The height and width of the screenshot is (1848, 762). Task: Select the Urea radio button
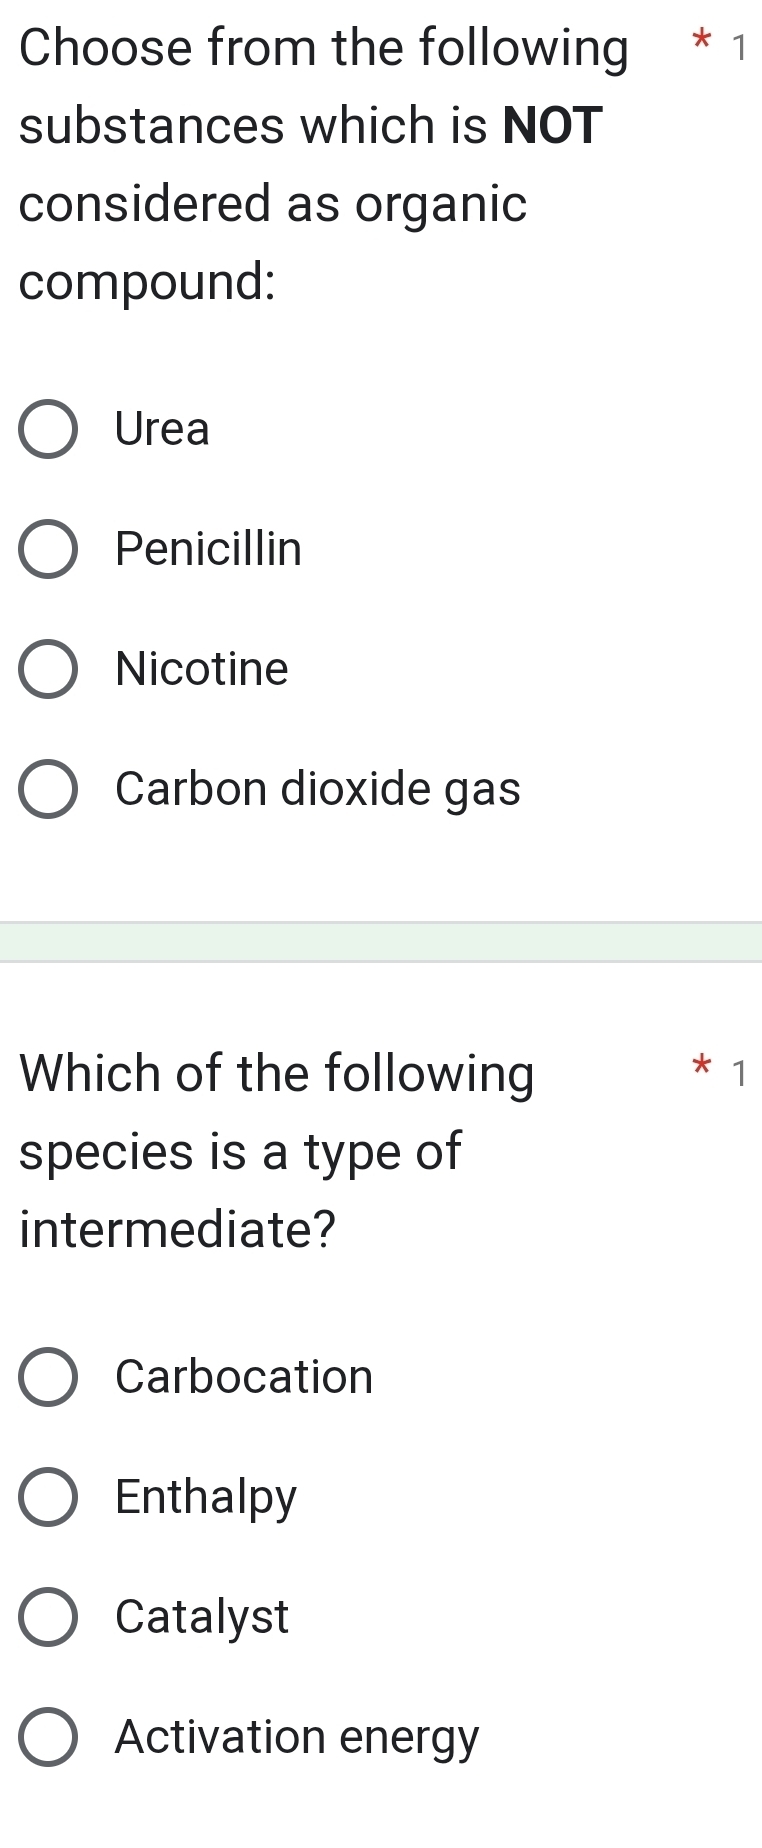pyautogui.click(x=48, y=430)
